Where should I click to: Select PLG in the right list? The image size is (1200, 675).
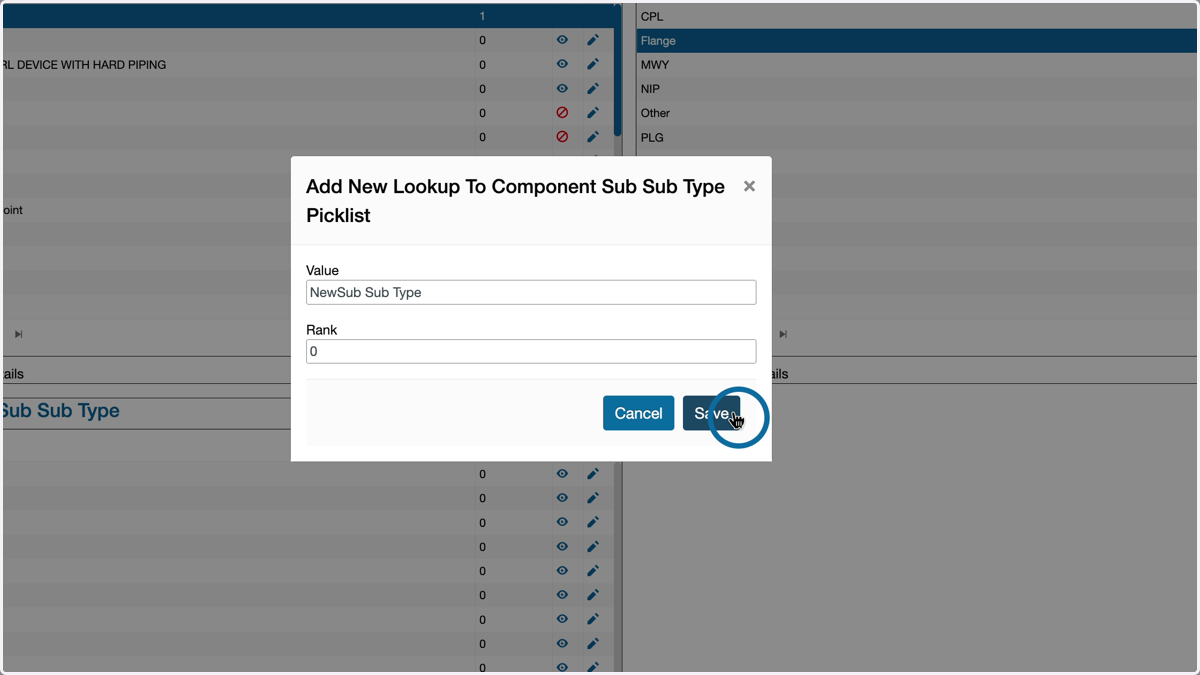[x=917, y=137]
